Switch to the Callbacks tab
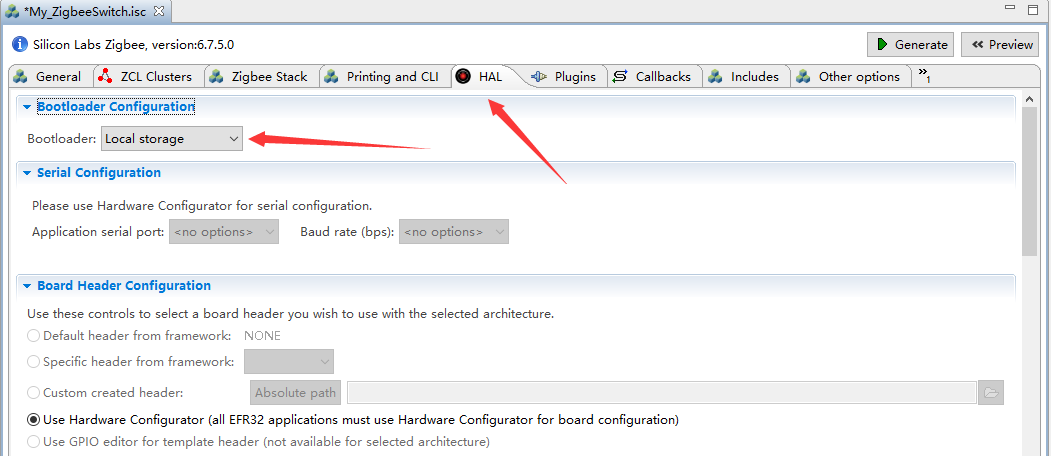The width and height of the screenshot is (1051, 456). (x=654, y=76)
